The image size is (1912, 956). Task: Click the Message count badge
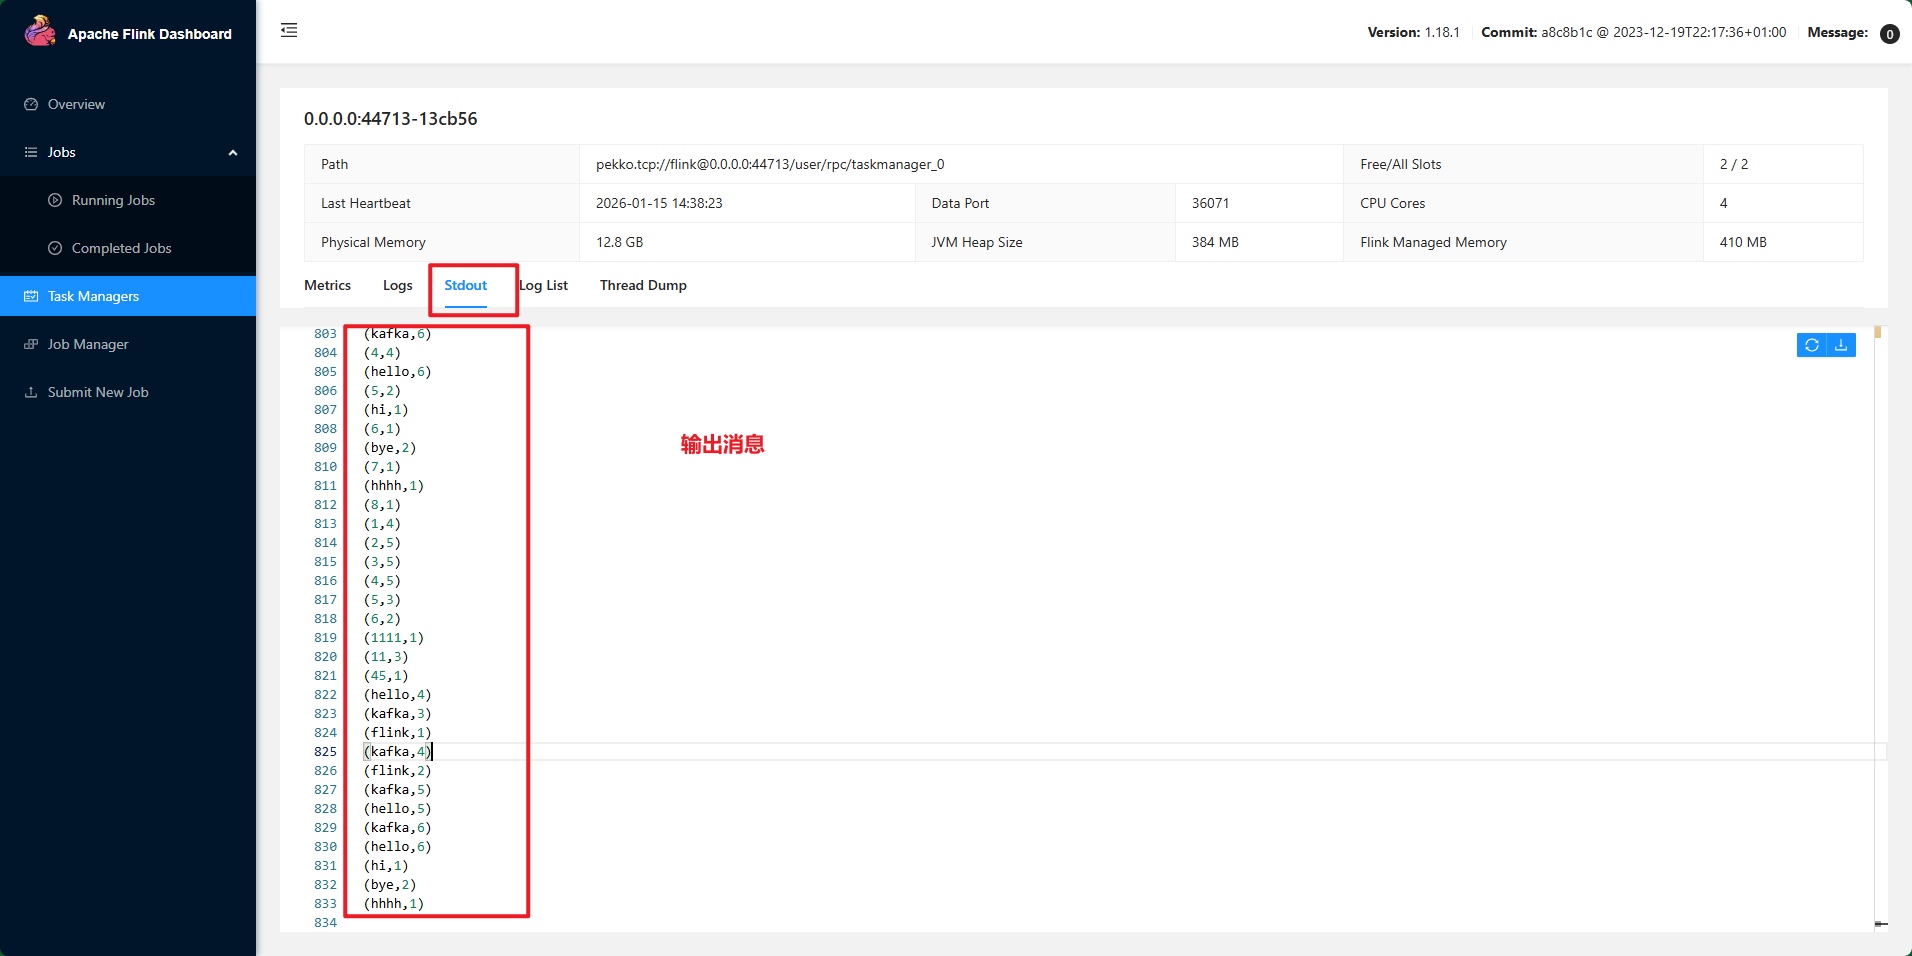(1889, 34)
